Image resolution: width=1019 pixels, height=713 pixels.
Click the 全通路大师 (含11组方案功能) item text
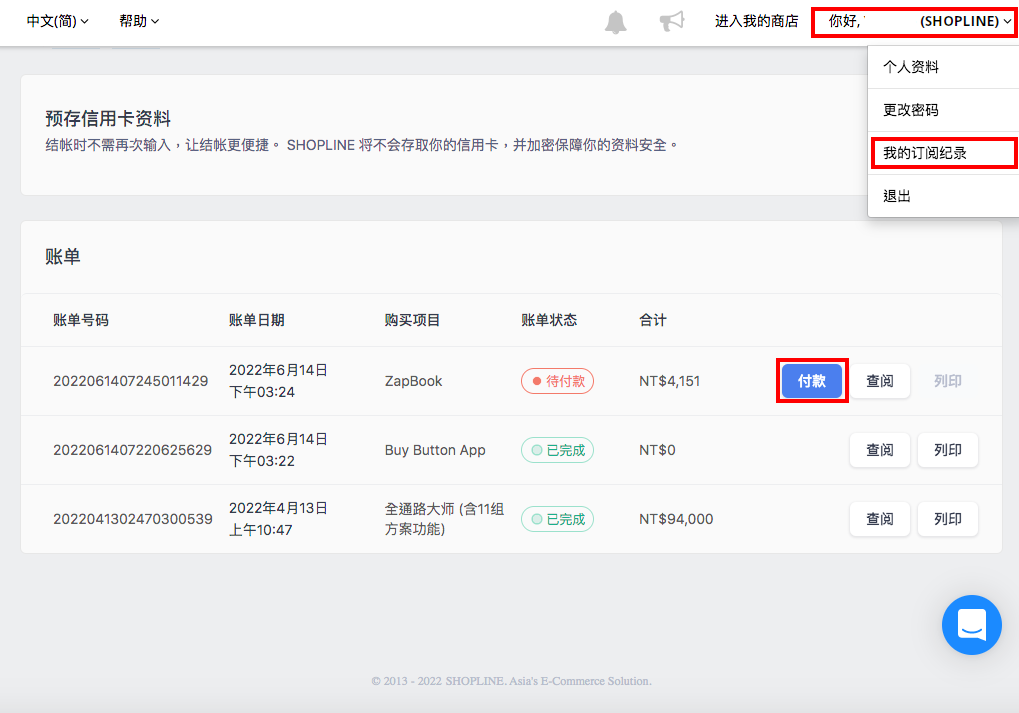445,519
